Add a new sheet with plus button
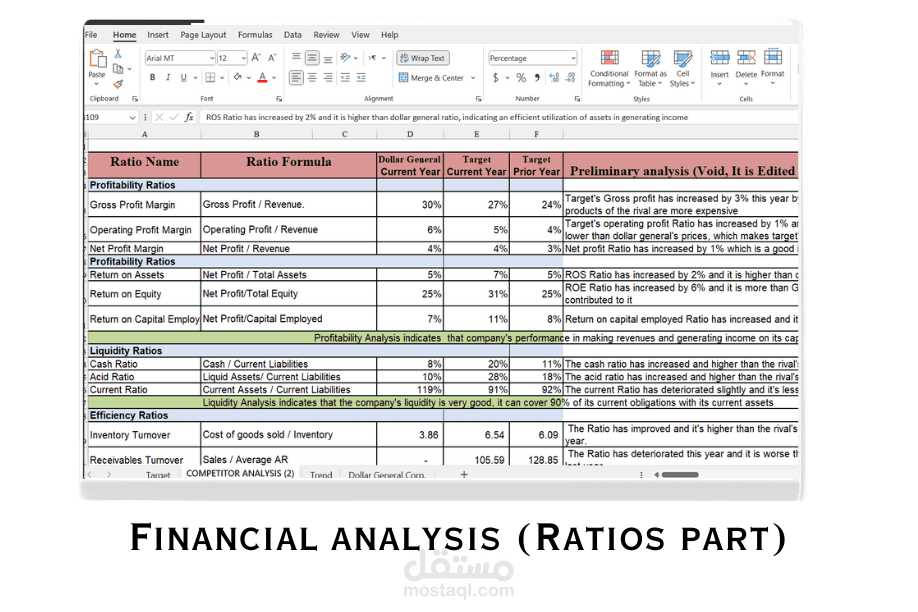Image resolution: width=918 pixels, height=612 pixels. (464, 474)
